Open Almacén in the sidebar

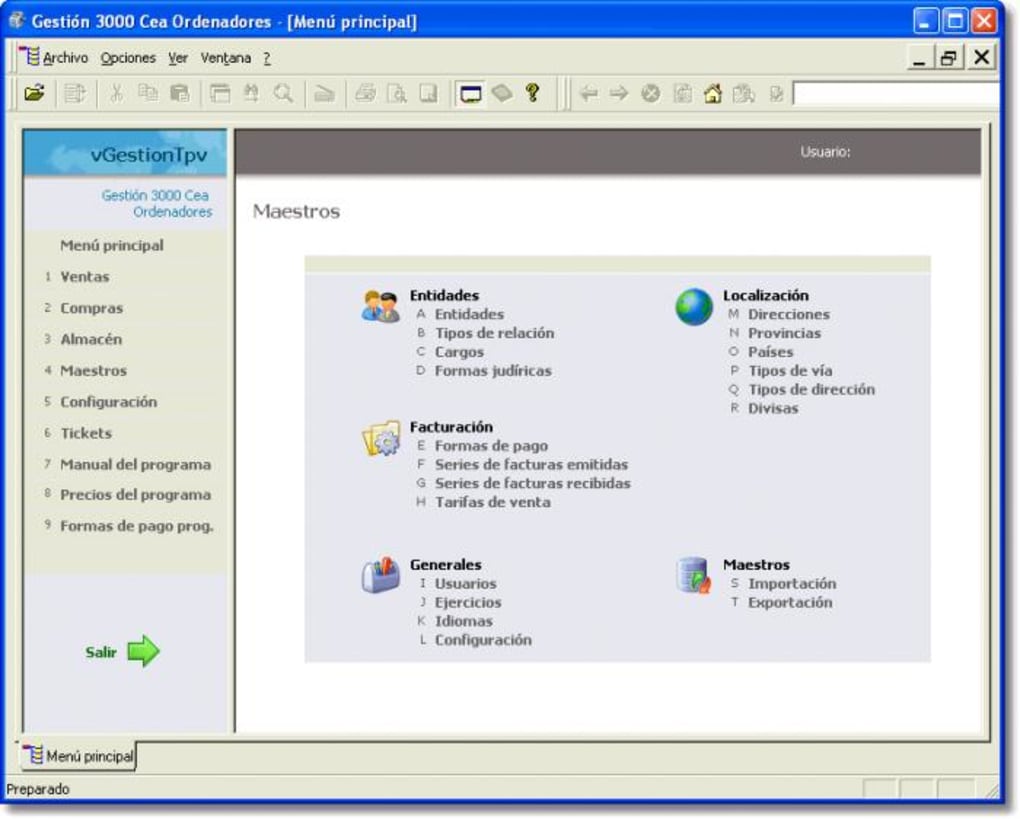pyautogui.click(x=91, y=339)
